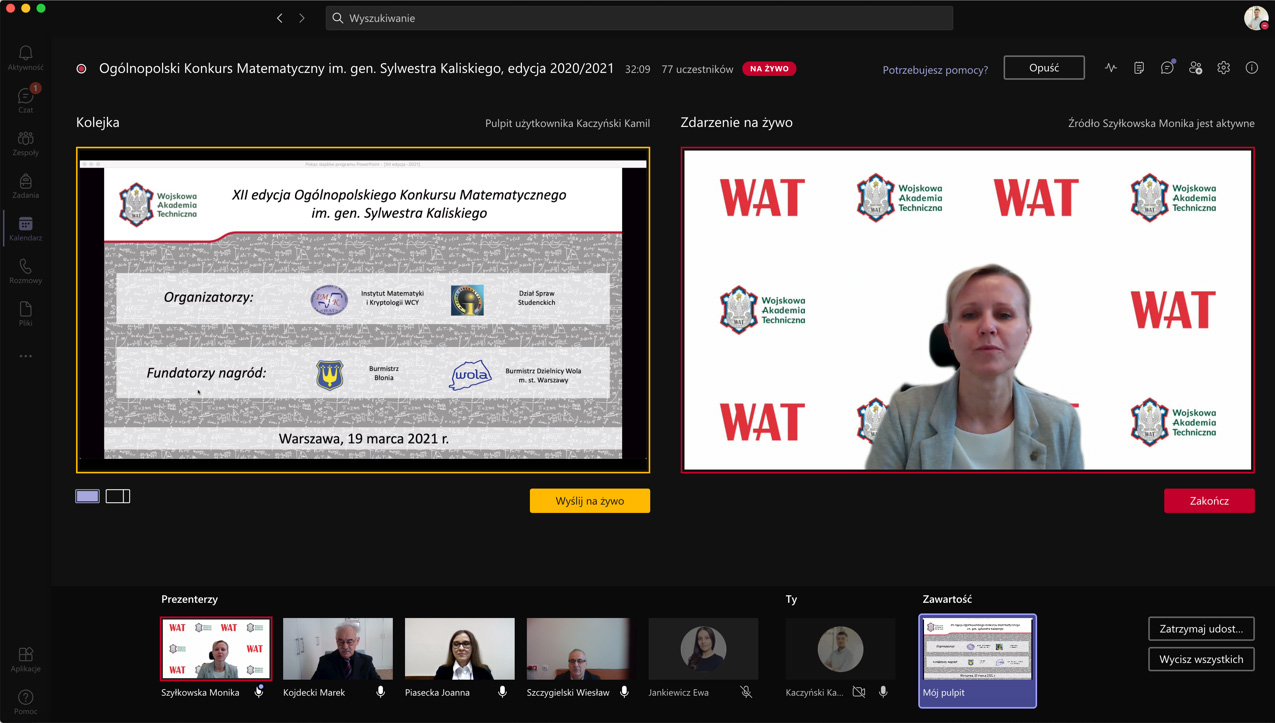The height and width of the screenshot is (723, 1275).
Task: Select the single content layout
Action: point(88,496)
